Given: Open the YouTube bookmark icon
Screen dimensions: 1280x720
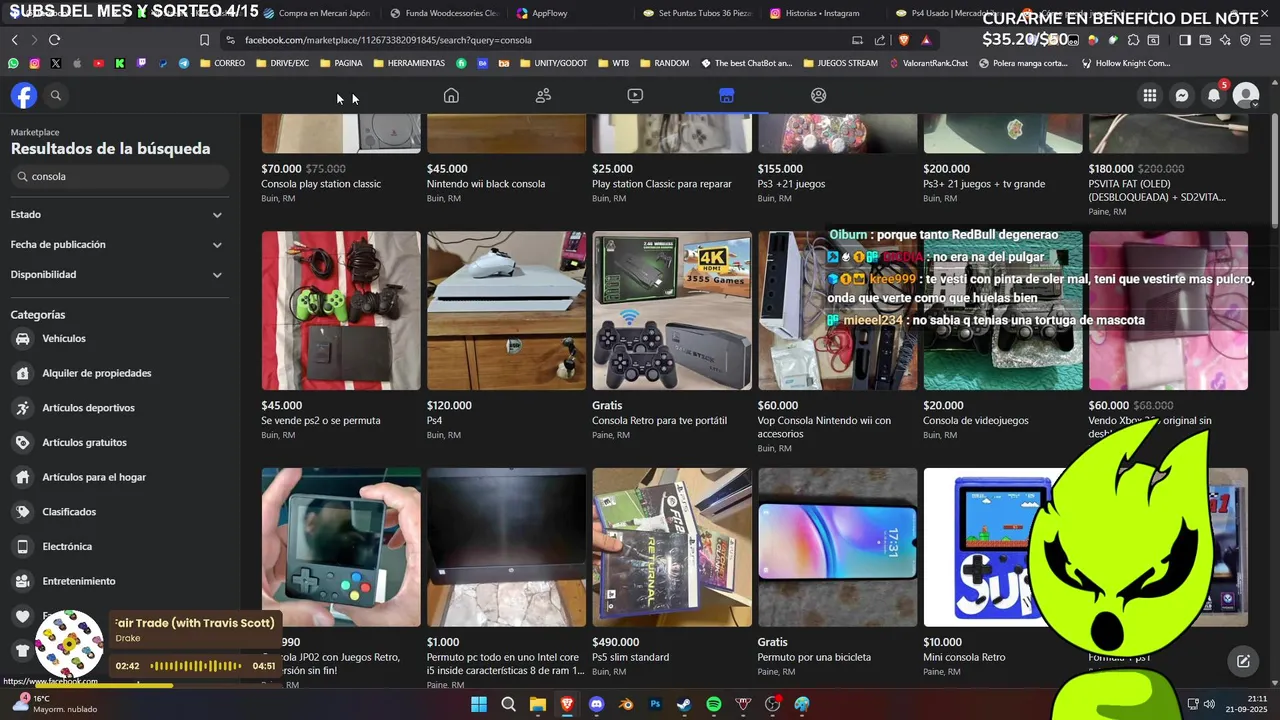Looking at the screenshot, I should pyautogui.click(x=98, y=63).
